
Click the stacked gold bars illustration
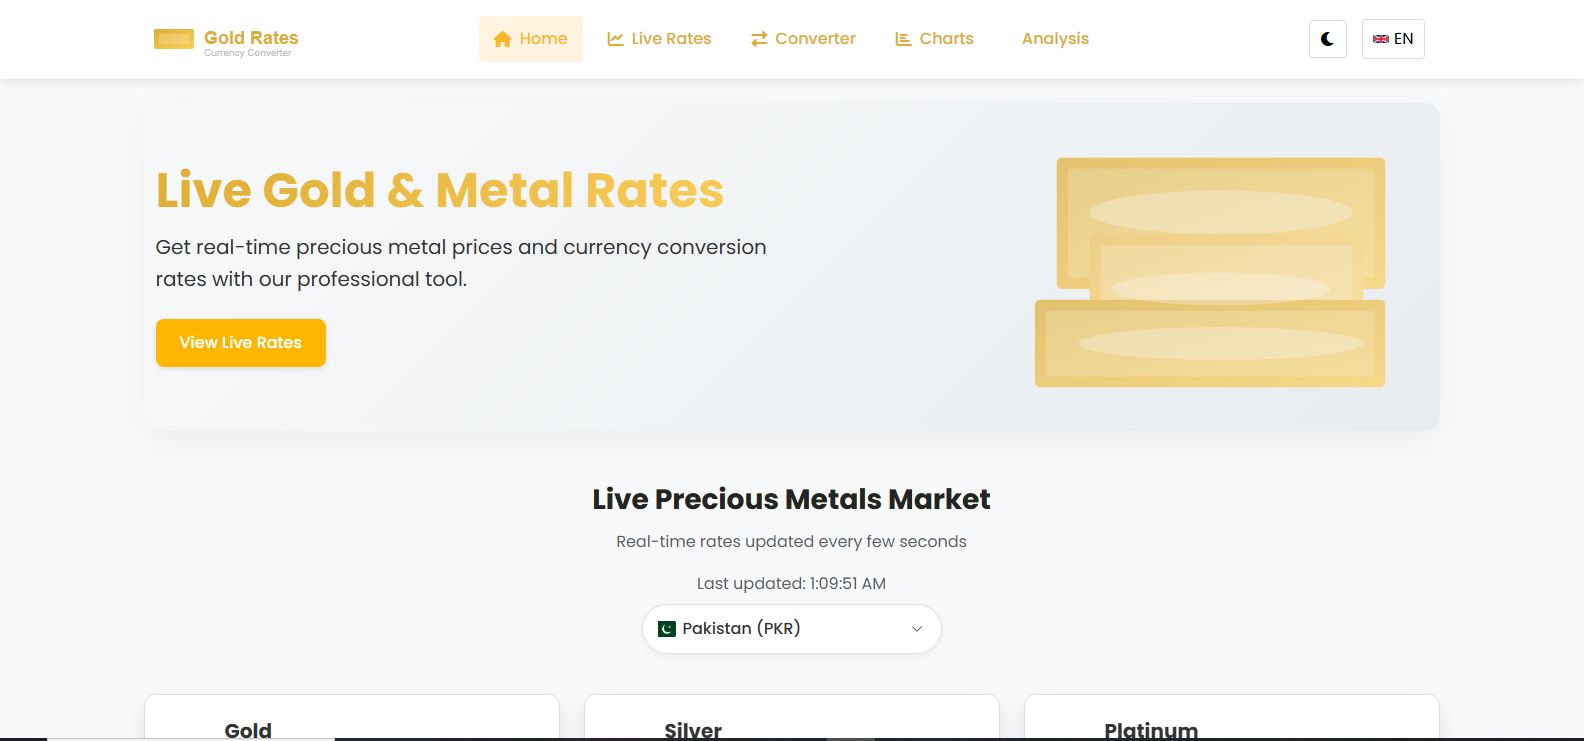[x=1210, y=272]
